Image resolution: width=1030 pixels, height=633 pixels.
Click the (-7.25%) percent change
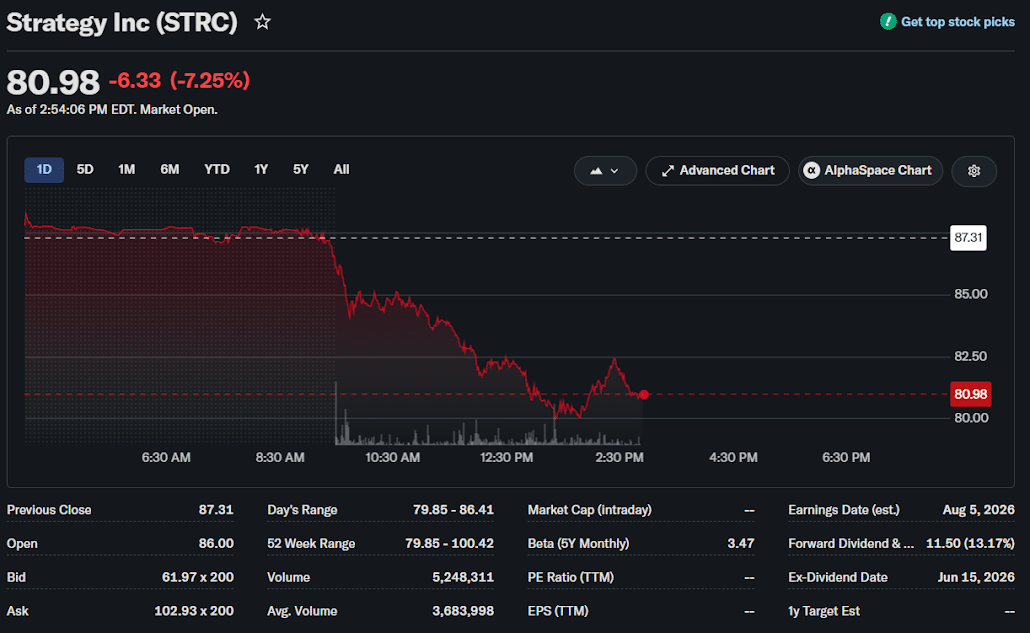(210, 80)
